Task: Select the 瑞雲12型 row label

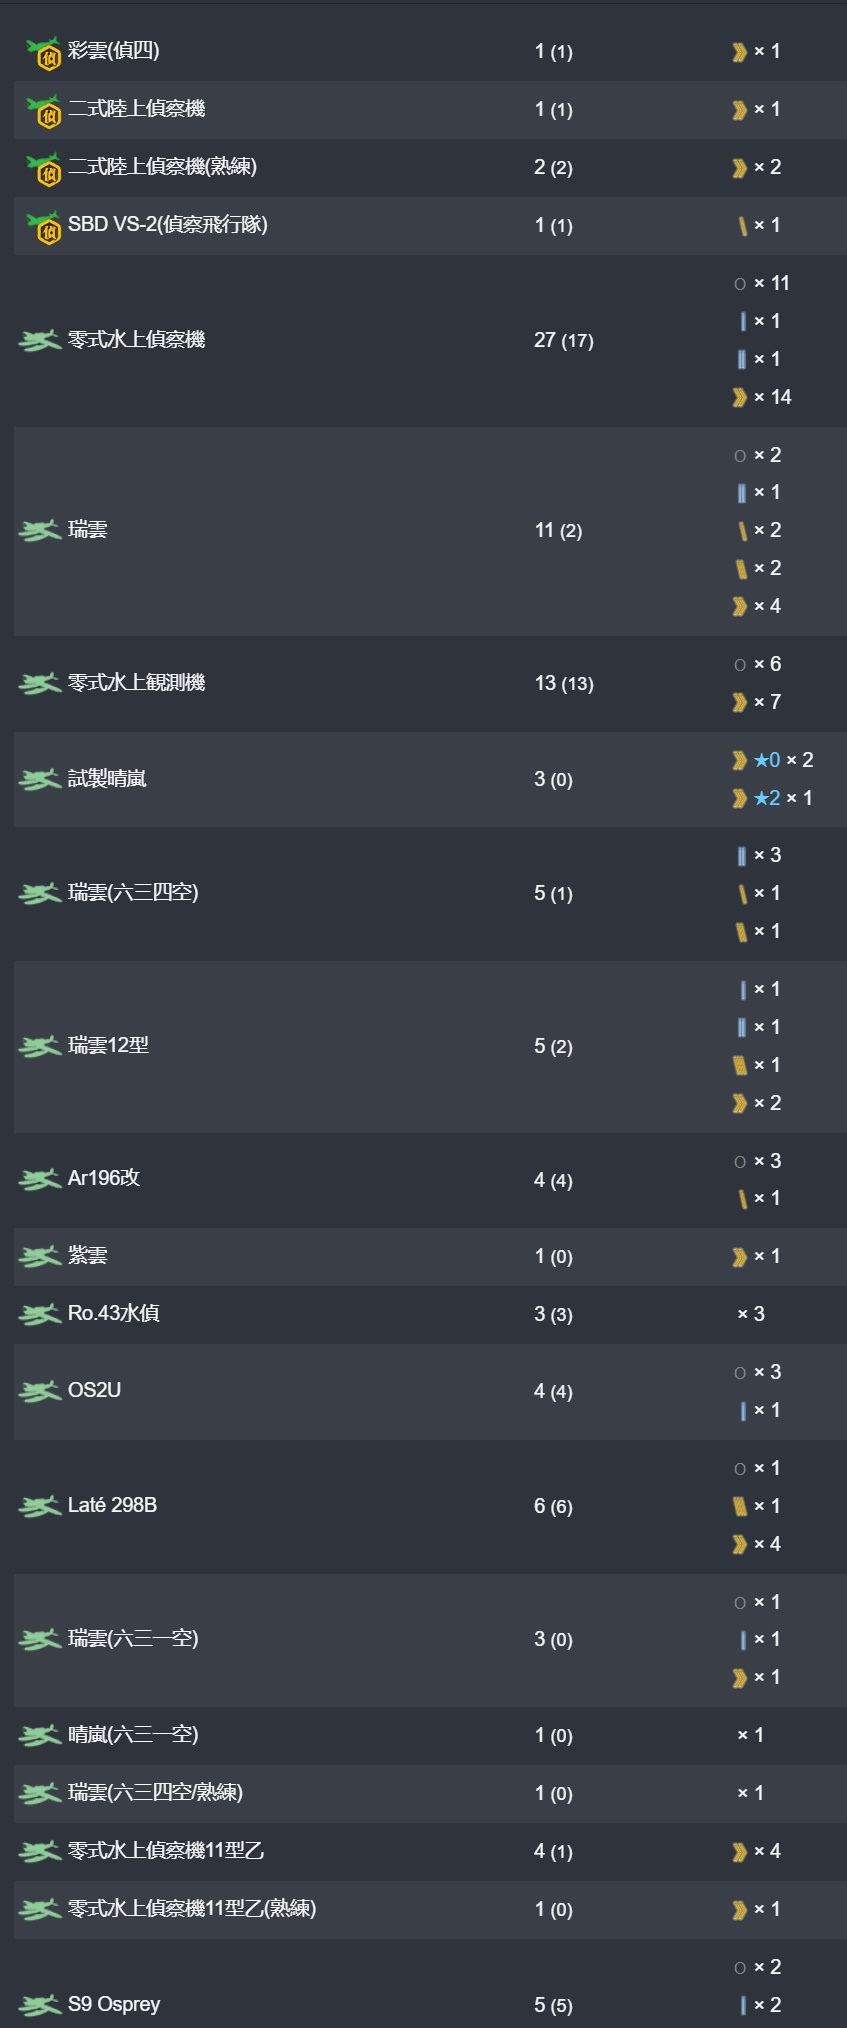Action: [x=109, y=1046]
